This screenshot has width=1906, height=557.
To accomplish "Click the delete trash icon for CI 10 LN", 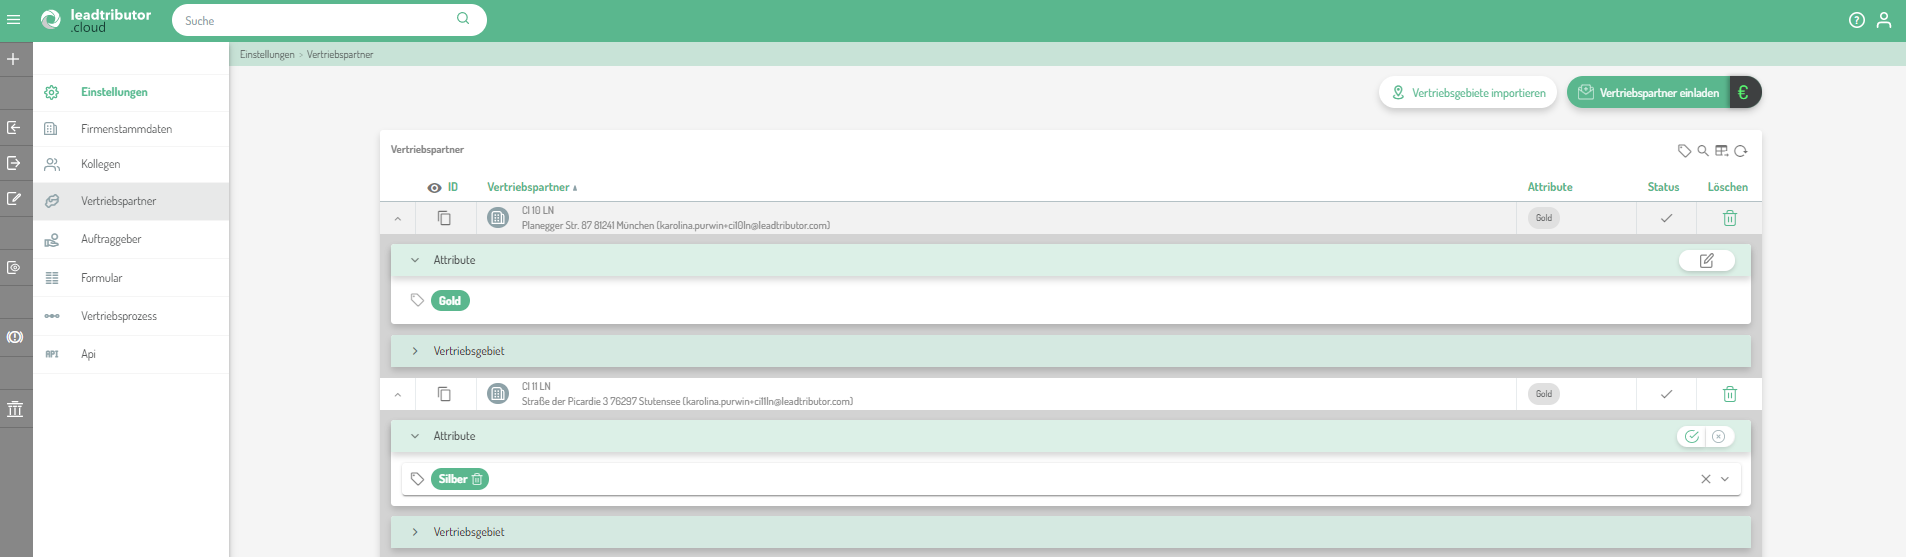I will pos(1729,218).
